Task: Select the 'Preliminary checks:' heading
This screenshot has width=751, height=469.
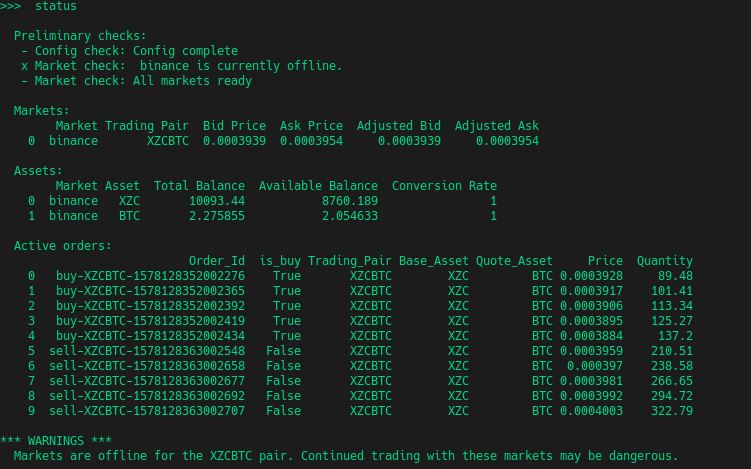Action: 80,36
